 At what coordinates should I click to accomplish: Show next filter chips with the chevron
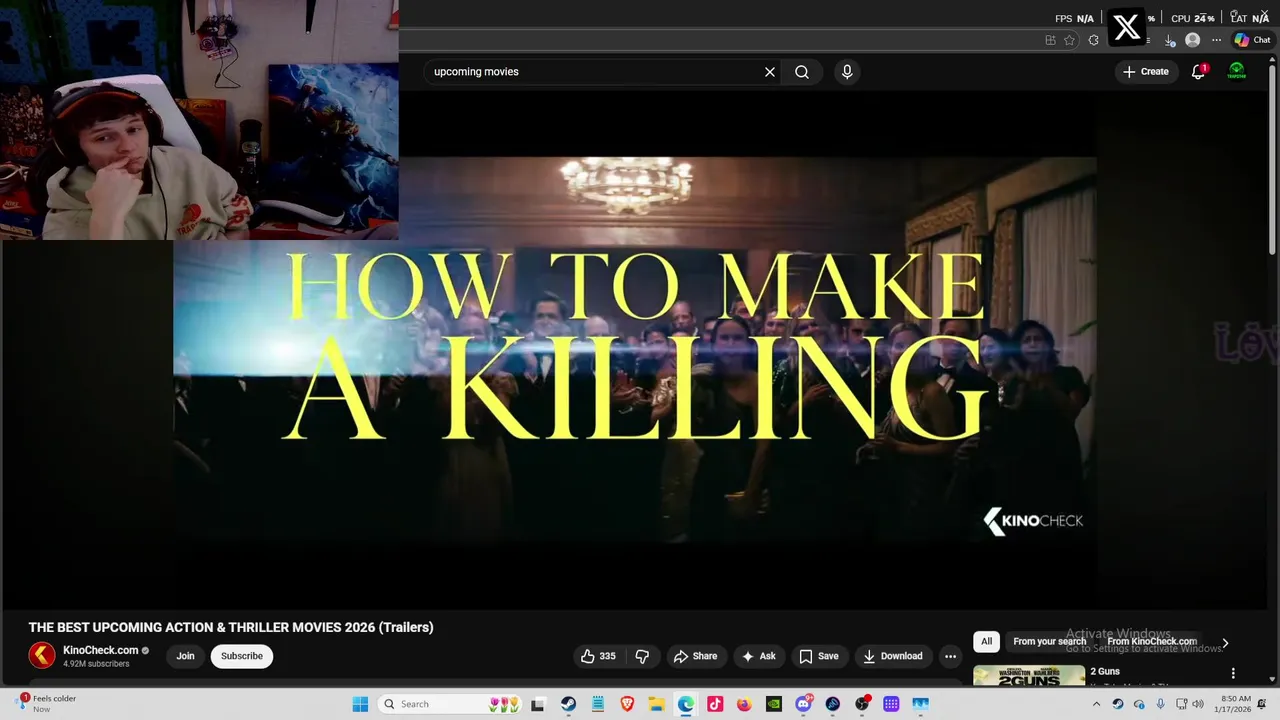(x=1225, y=643)
